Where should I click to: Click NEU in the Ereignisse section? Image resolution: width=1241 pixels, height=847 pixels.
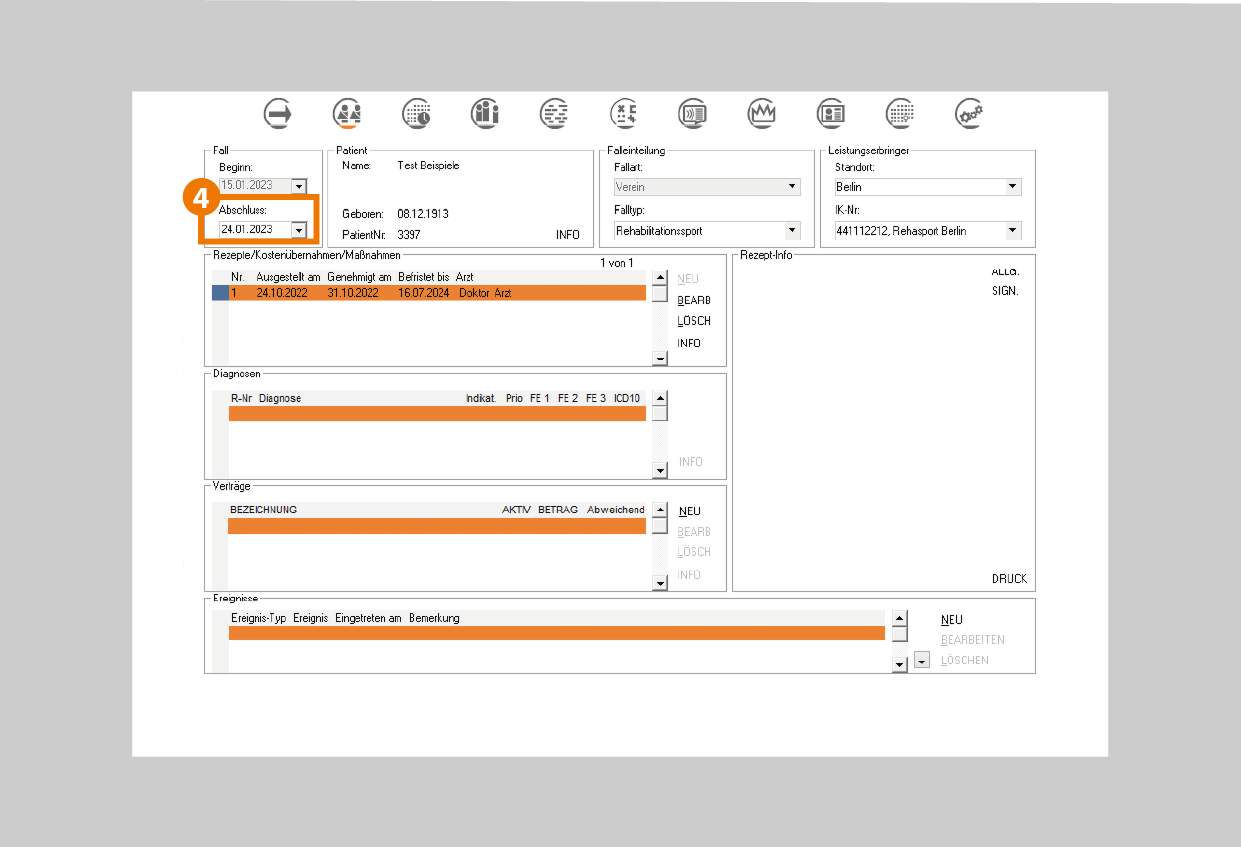point(951,620)
